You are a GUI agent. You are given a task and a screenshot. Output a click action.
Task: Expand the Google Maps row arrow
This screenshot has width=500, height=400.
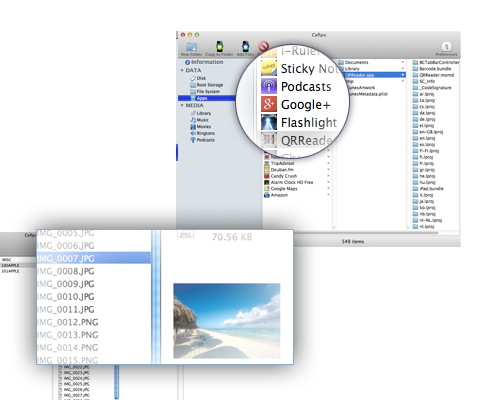point(328,189)
